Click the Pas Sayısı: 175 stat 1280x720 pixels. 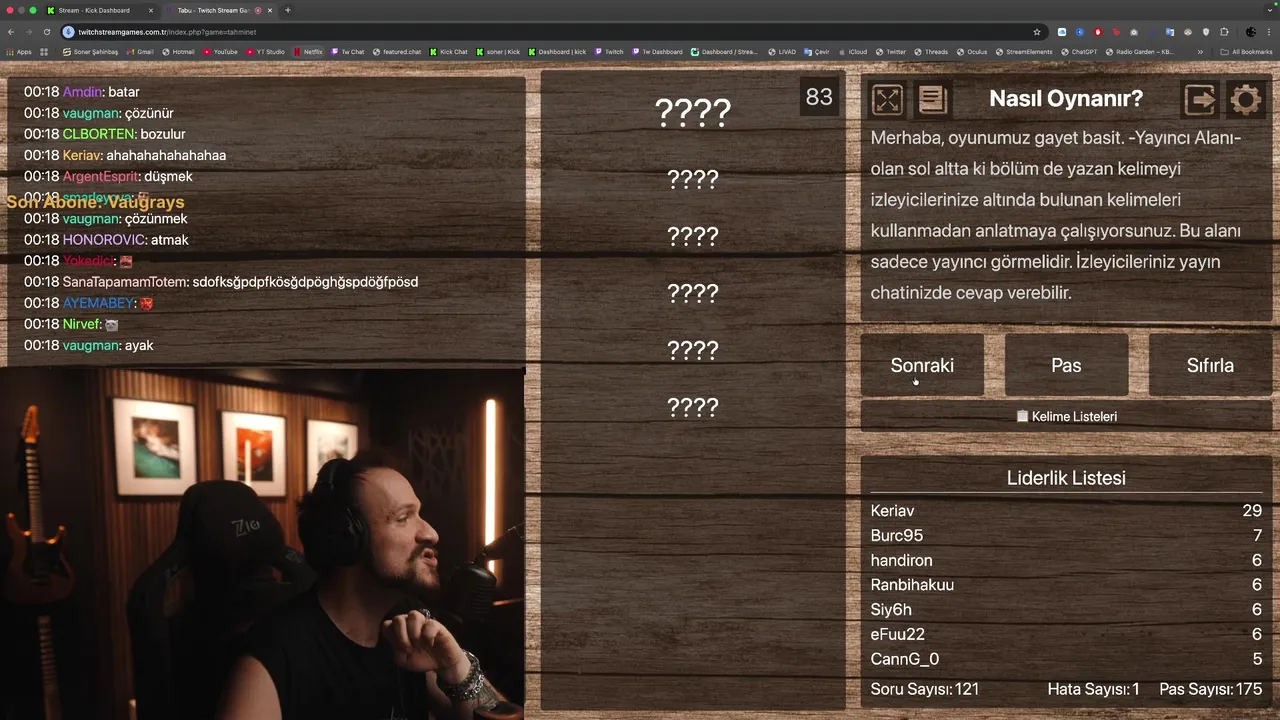tap(1211, 689)
